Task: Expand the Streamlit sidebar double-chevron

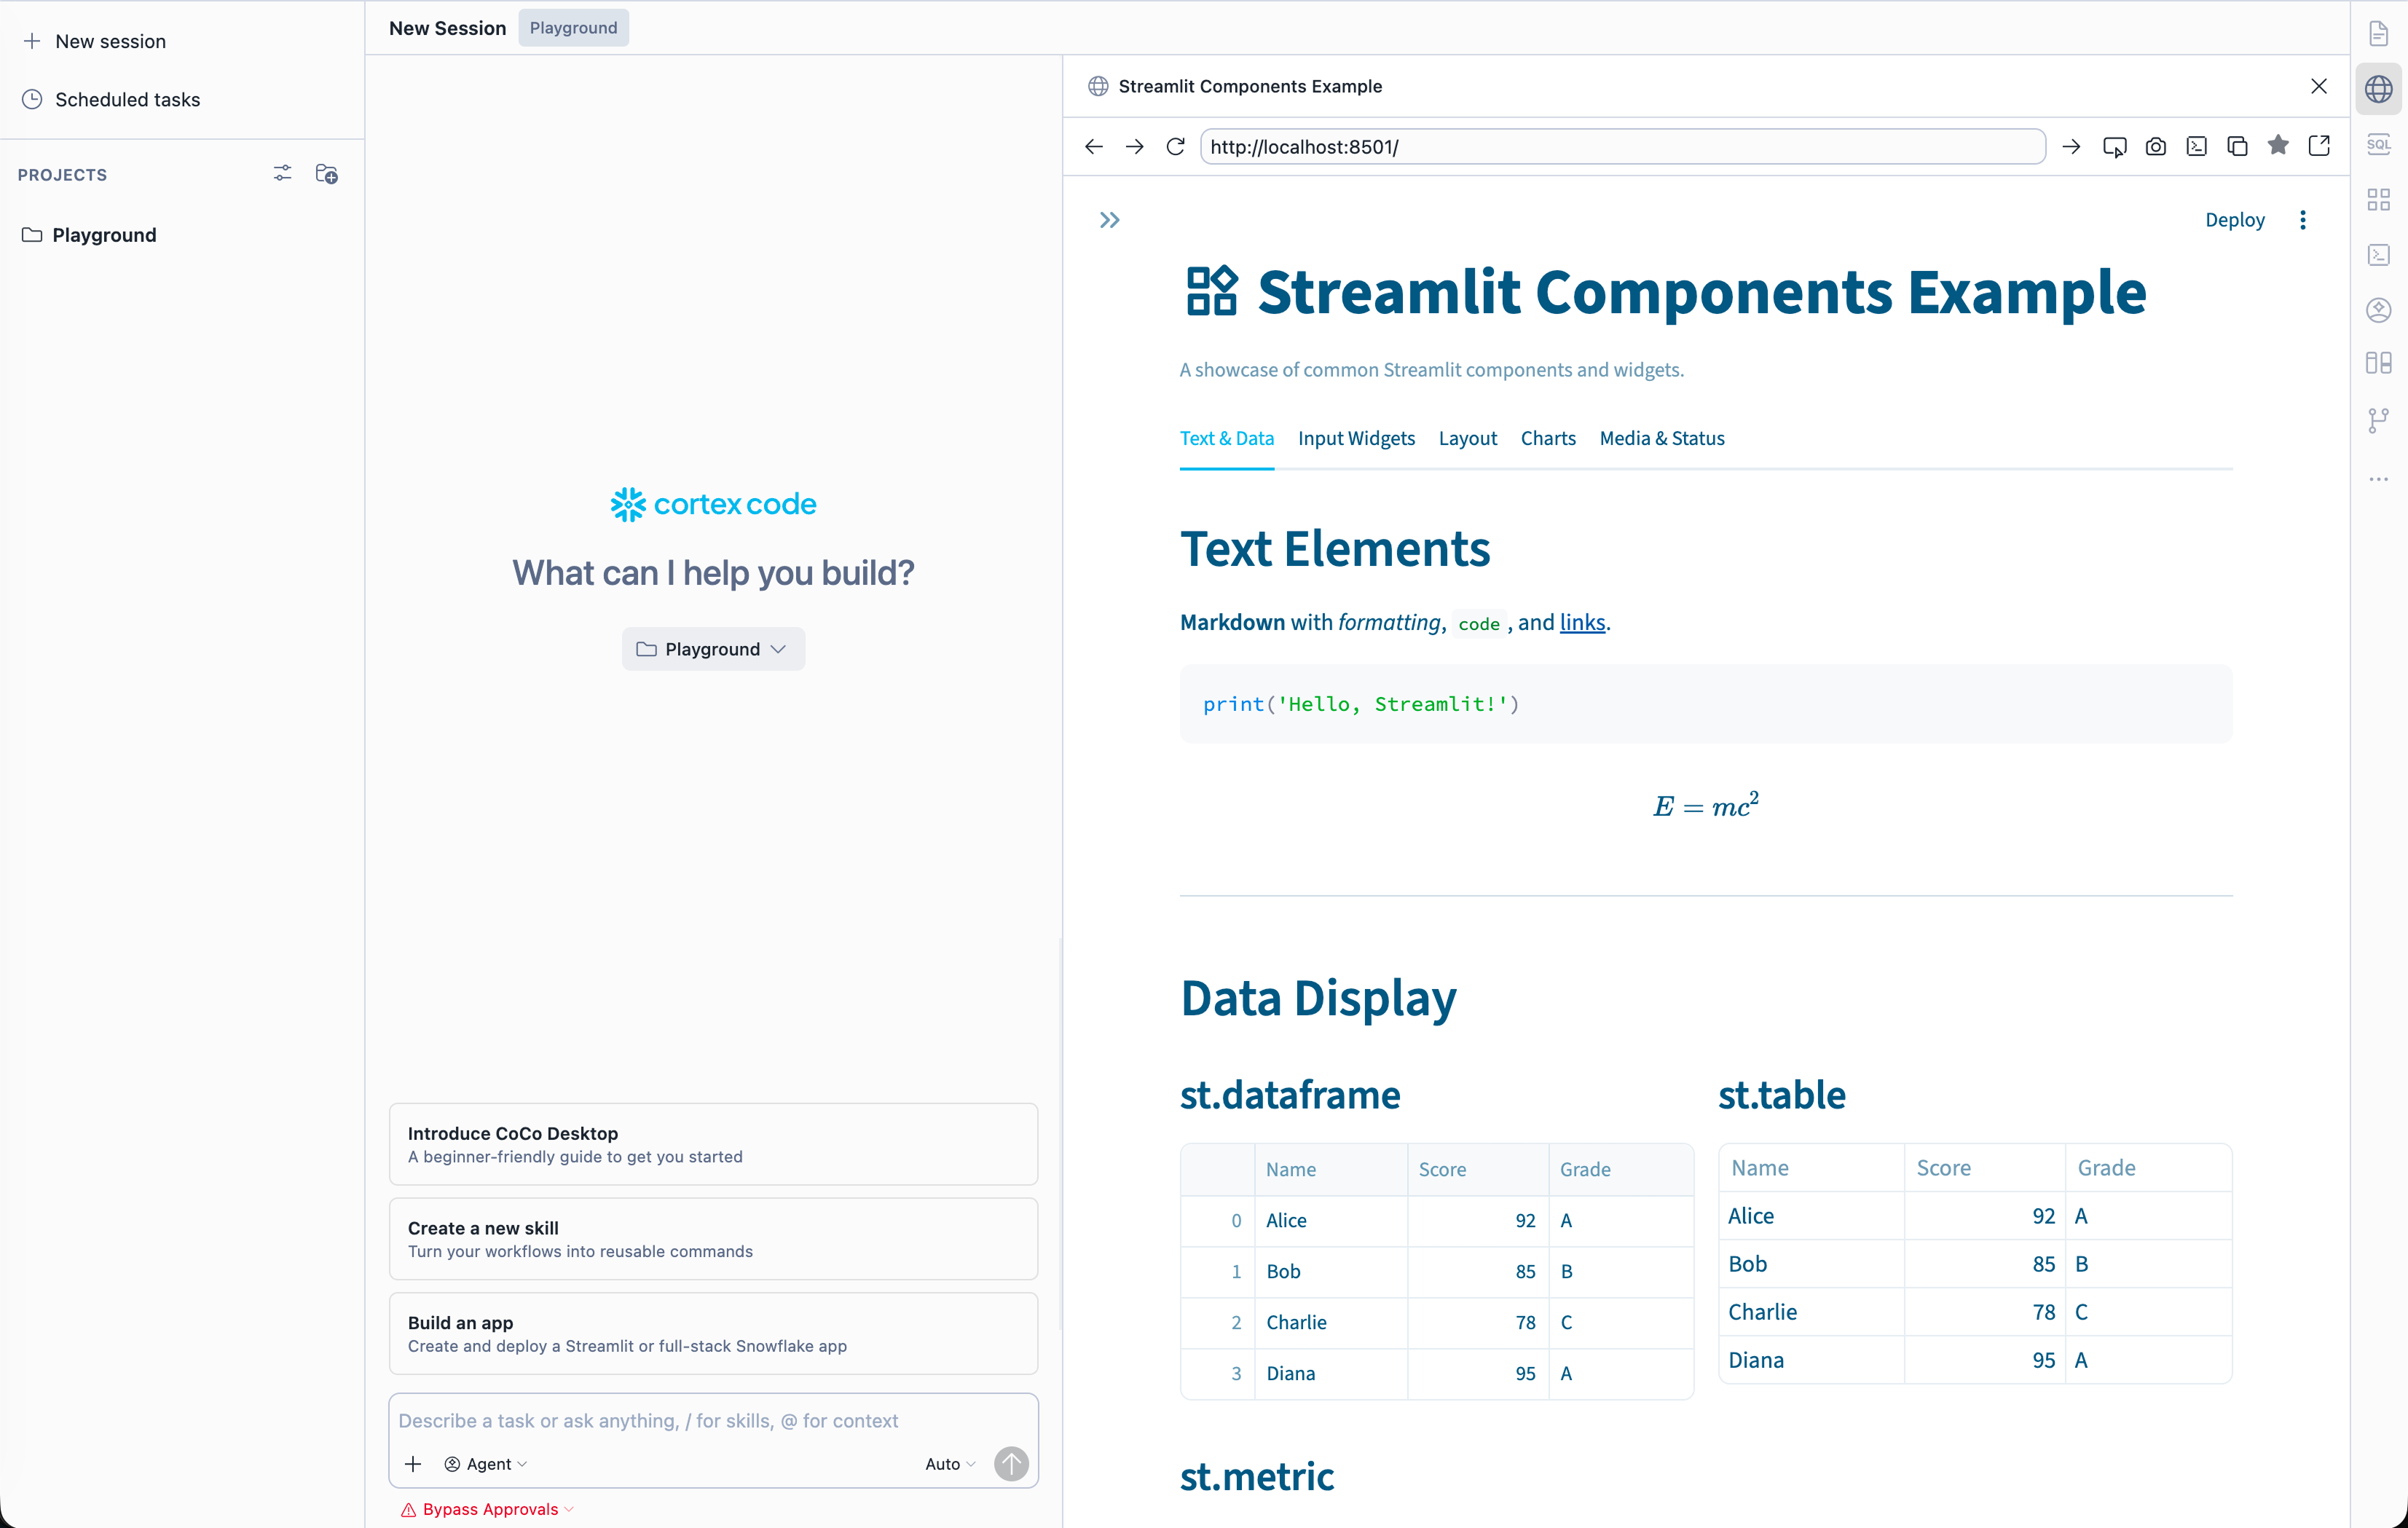Action: tap(1109, 220)
